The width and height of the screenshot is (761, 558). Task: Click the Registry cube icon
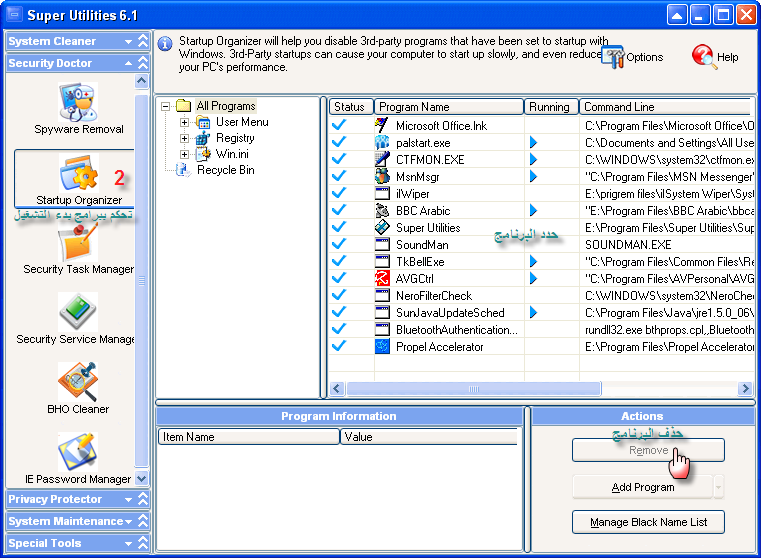pyautogui.click(x=203, y=138)
